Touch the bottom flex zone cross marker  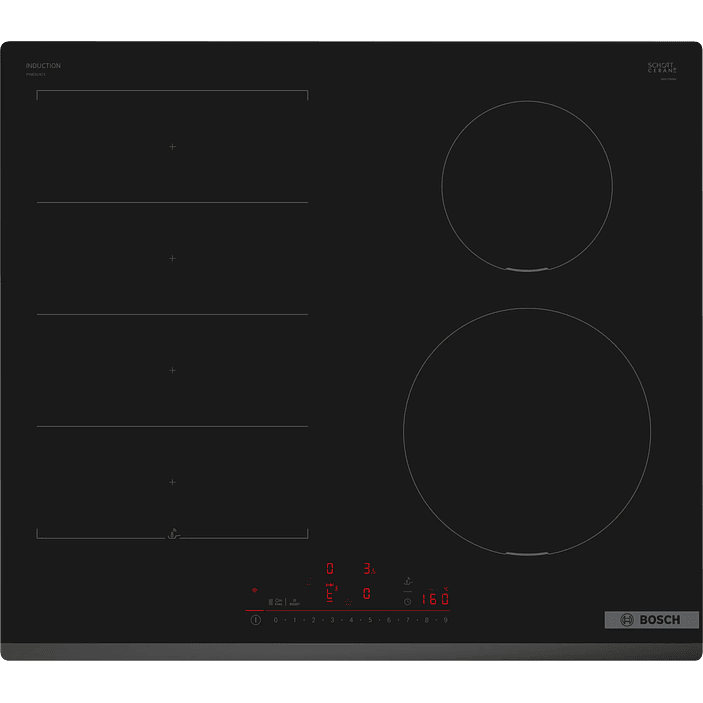172,482
